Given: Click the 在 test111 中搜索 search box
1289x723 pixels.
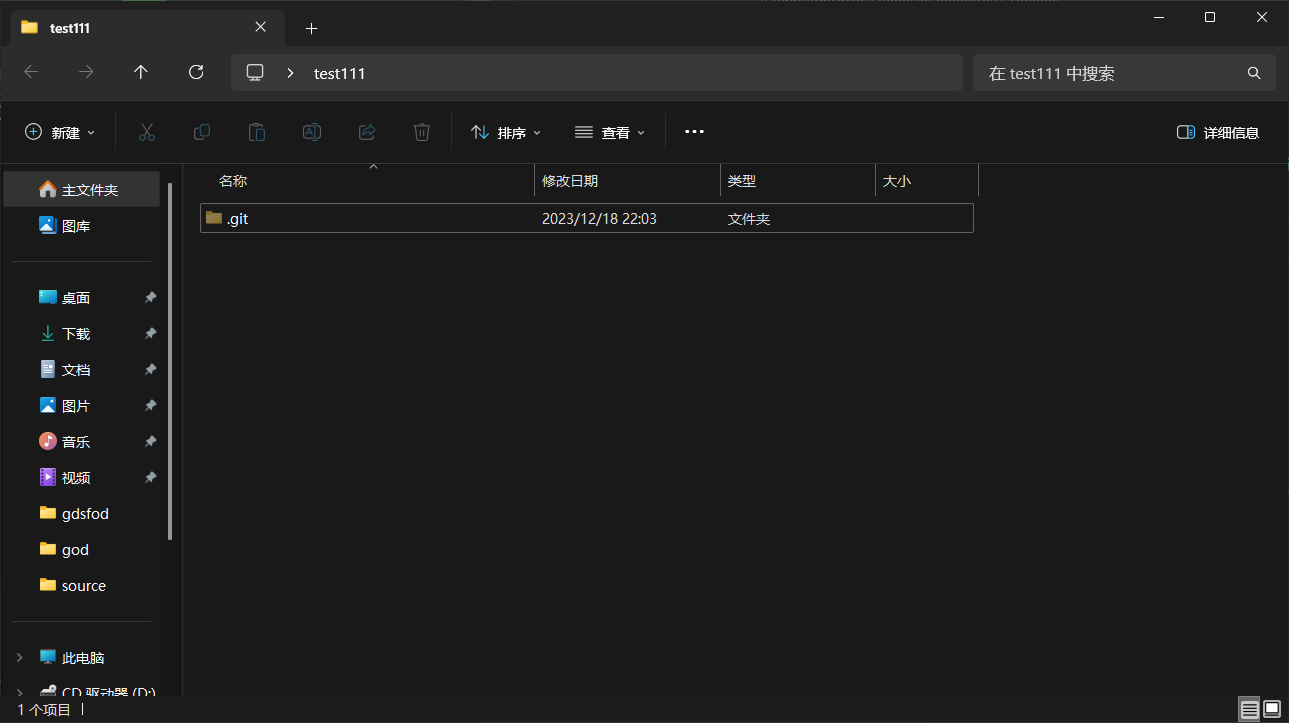Looking at the screenshot, I should 1110,73.
